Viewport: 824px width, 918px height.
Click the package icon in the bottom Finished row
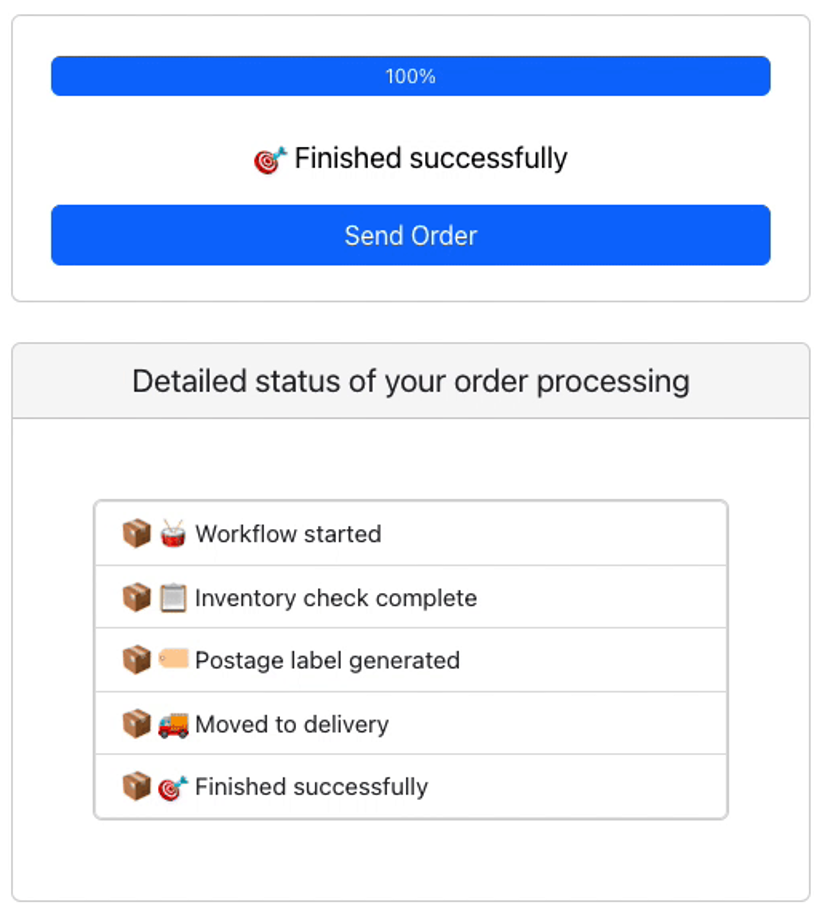click(136, 787)
